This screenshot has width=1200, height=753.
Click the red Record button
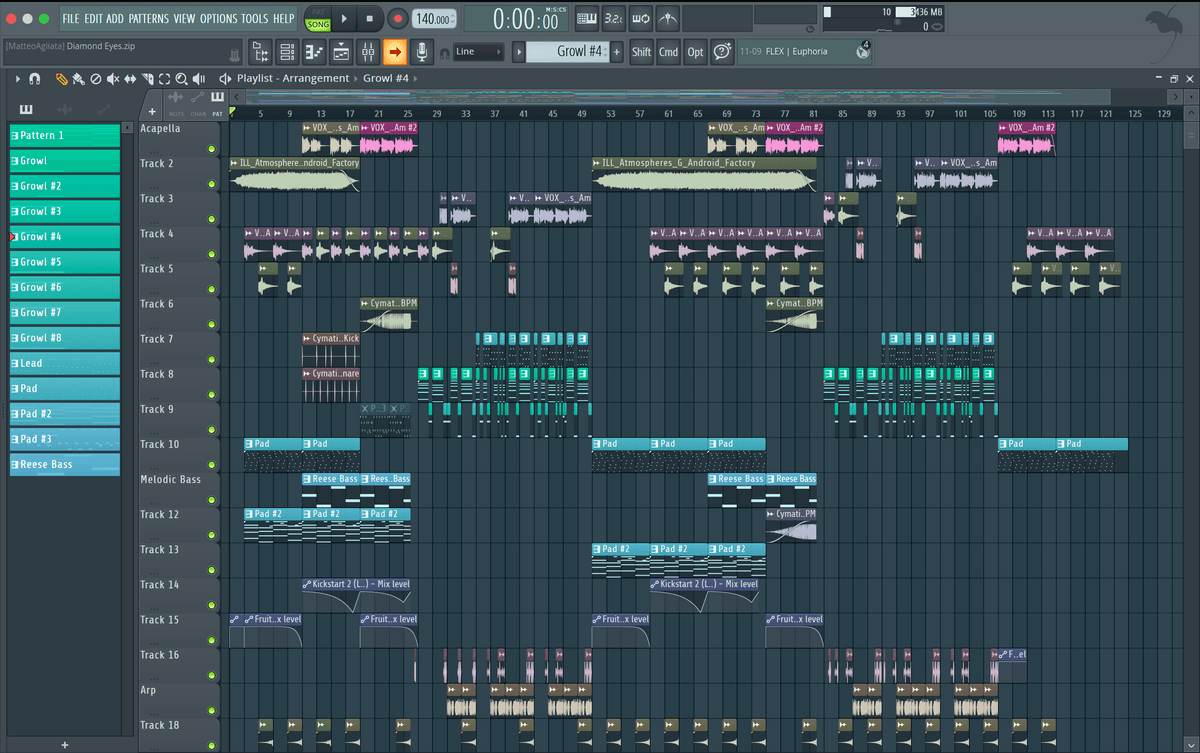tap(397, 18)
